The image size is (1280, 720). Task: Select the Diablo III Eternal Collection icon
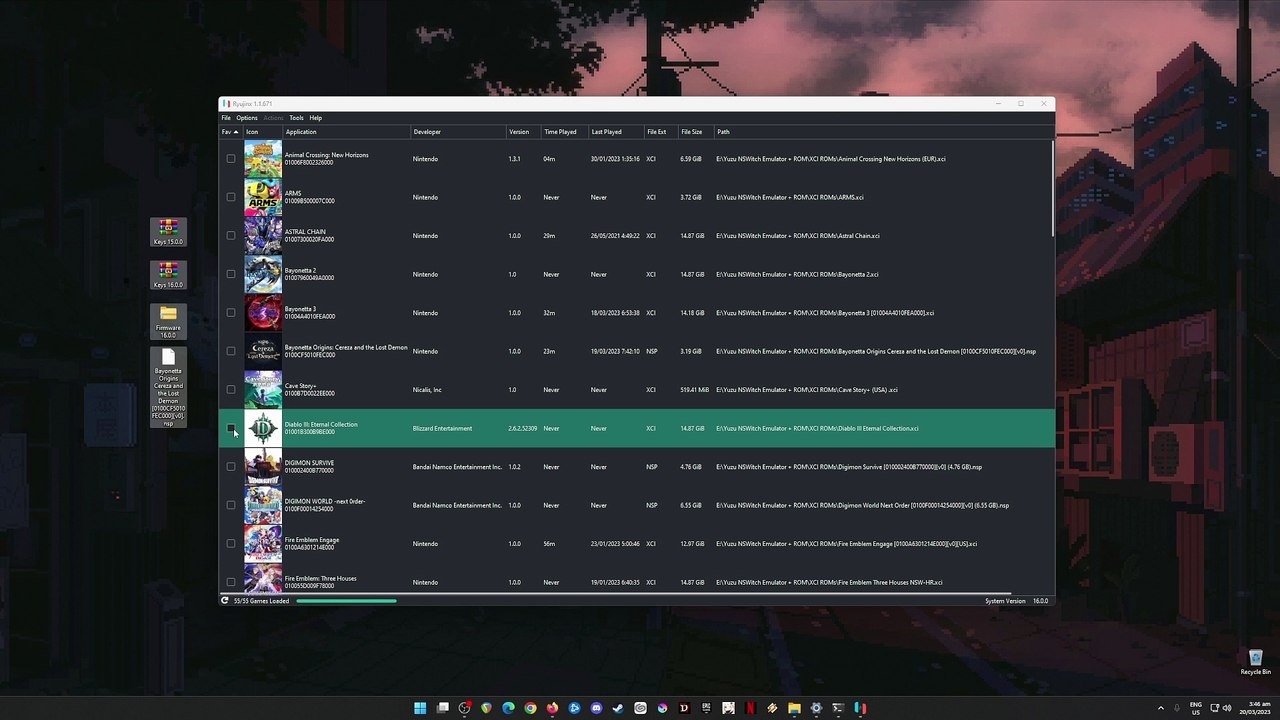tap(263, 428)
